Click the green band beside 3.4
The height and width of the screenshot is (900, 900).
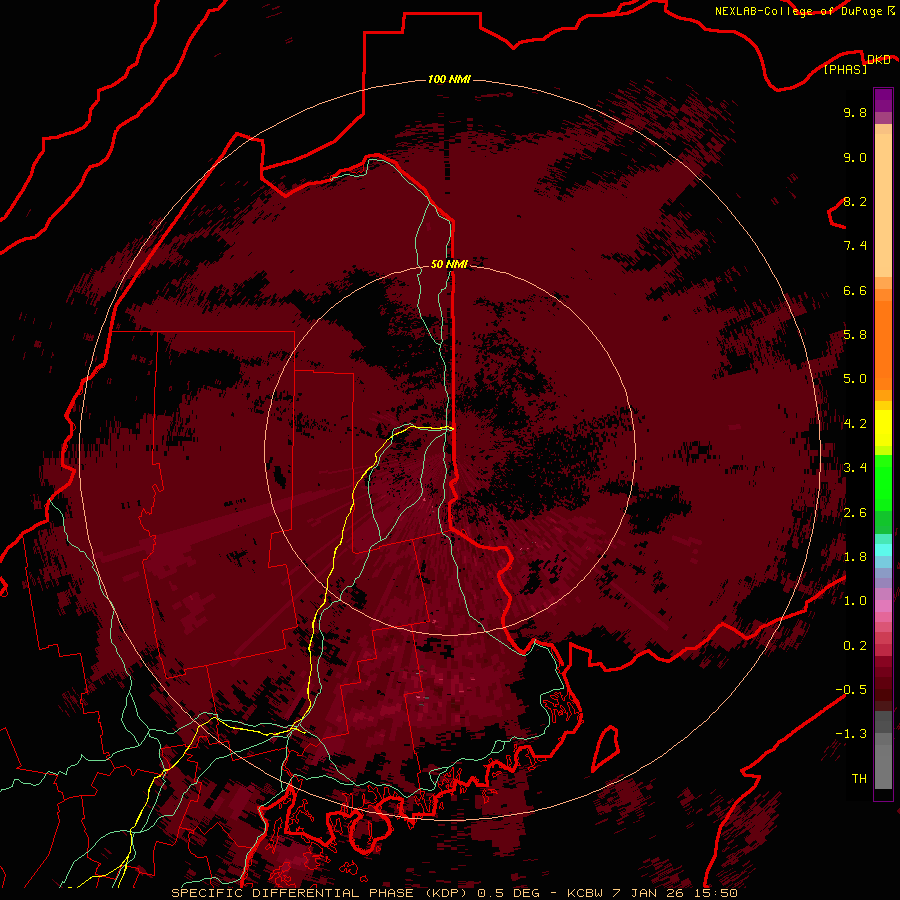(883, 482)
